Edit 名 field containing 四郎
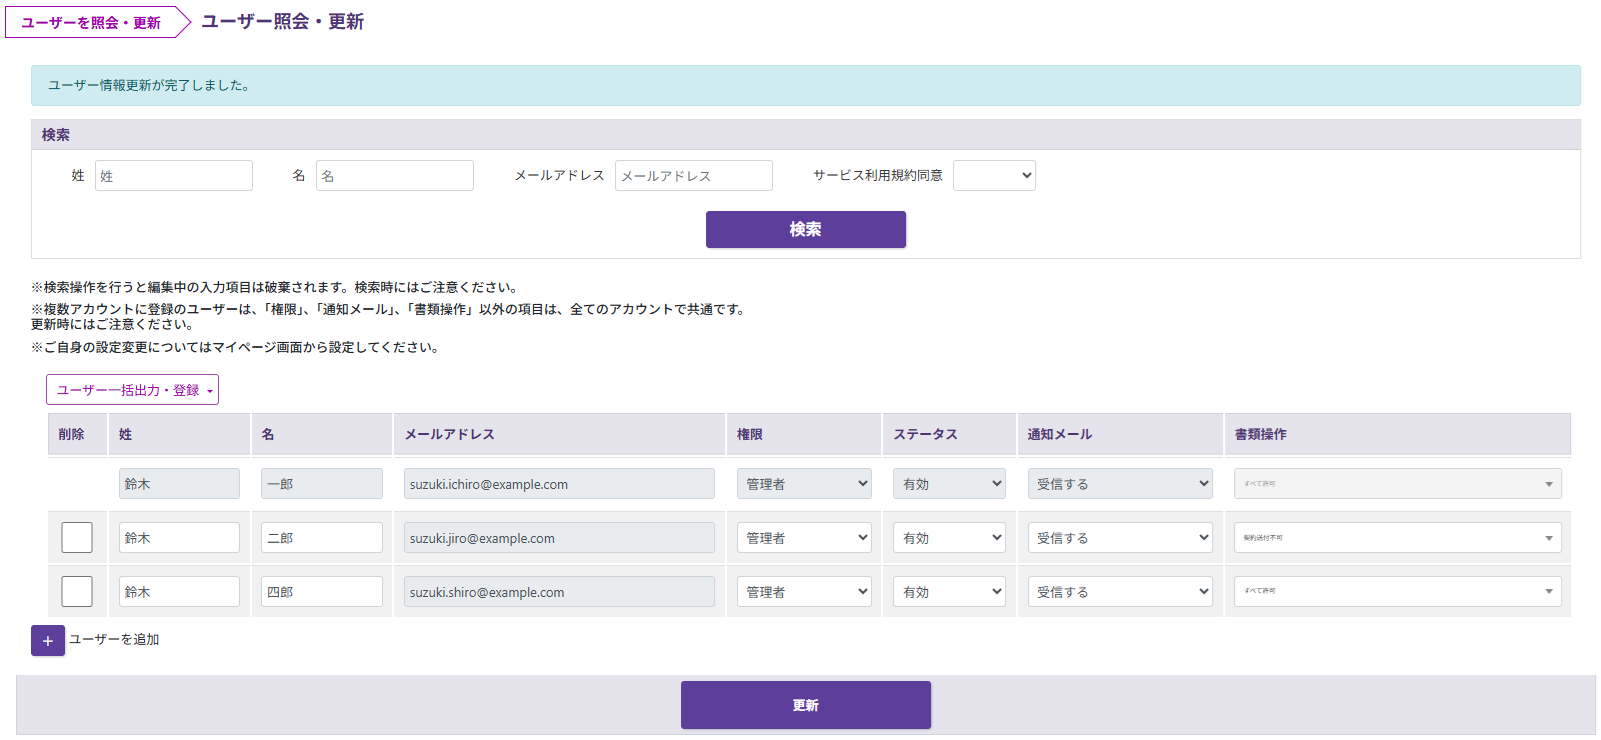This screenshot has height=740, width=1601. [322, 592]
